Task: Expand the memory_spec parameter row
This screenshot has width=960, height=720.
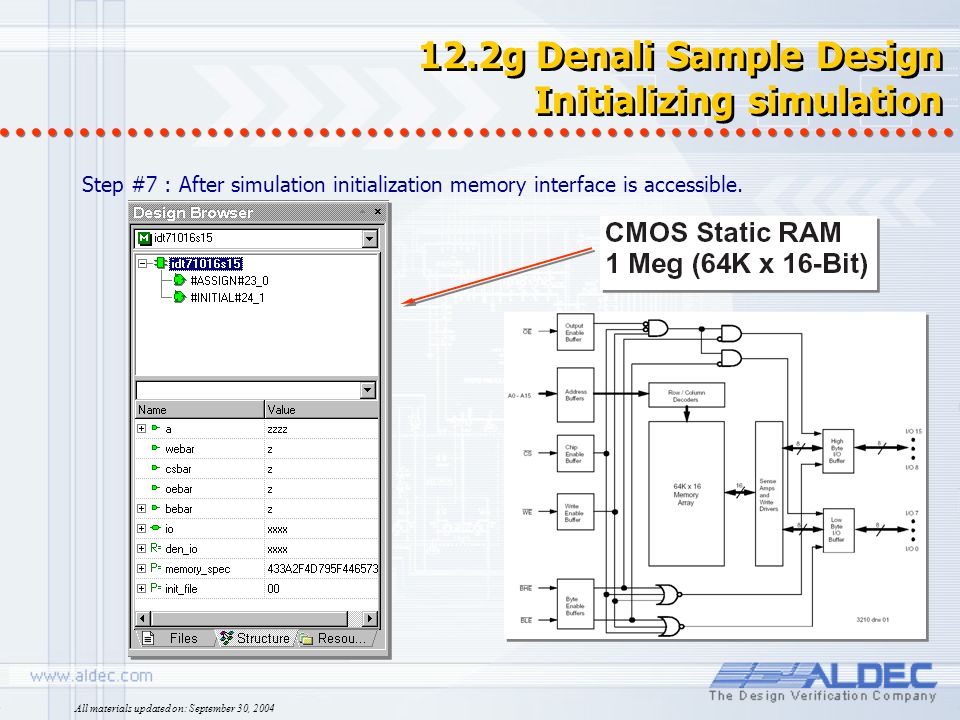Action: (141, 568)
